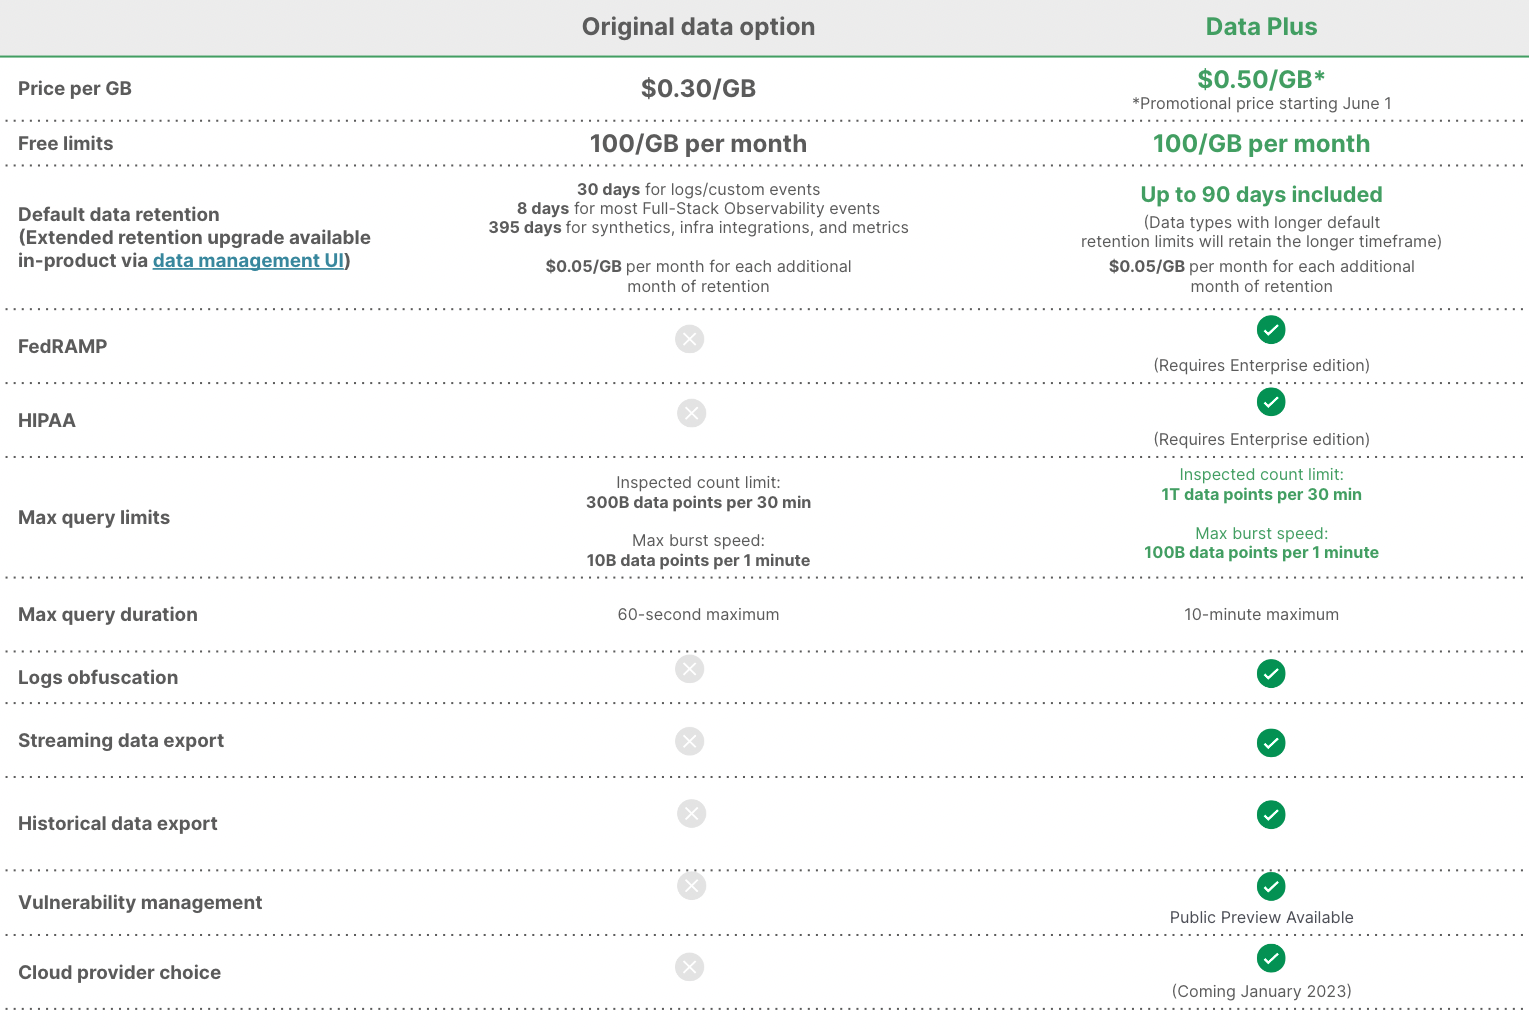Click the HIPAA checkmark icon
This screenshot has height=1029, width=1529.
1271,402
